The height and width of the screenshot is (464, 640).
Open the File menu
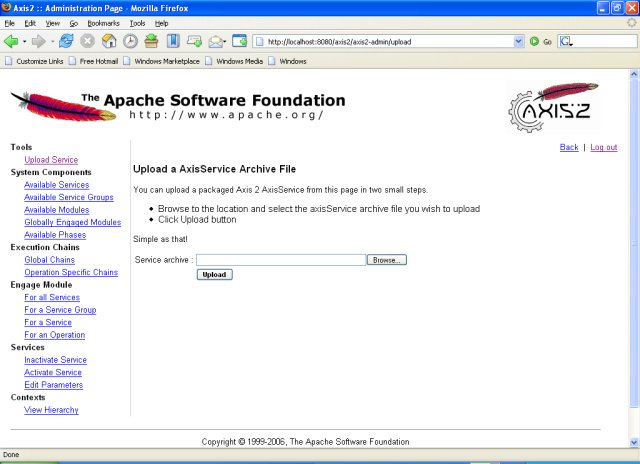click(9, 23)
